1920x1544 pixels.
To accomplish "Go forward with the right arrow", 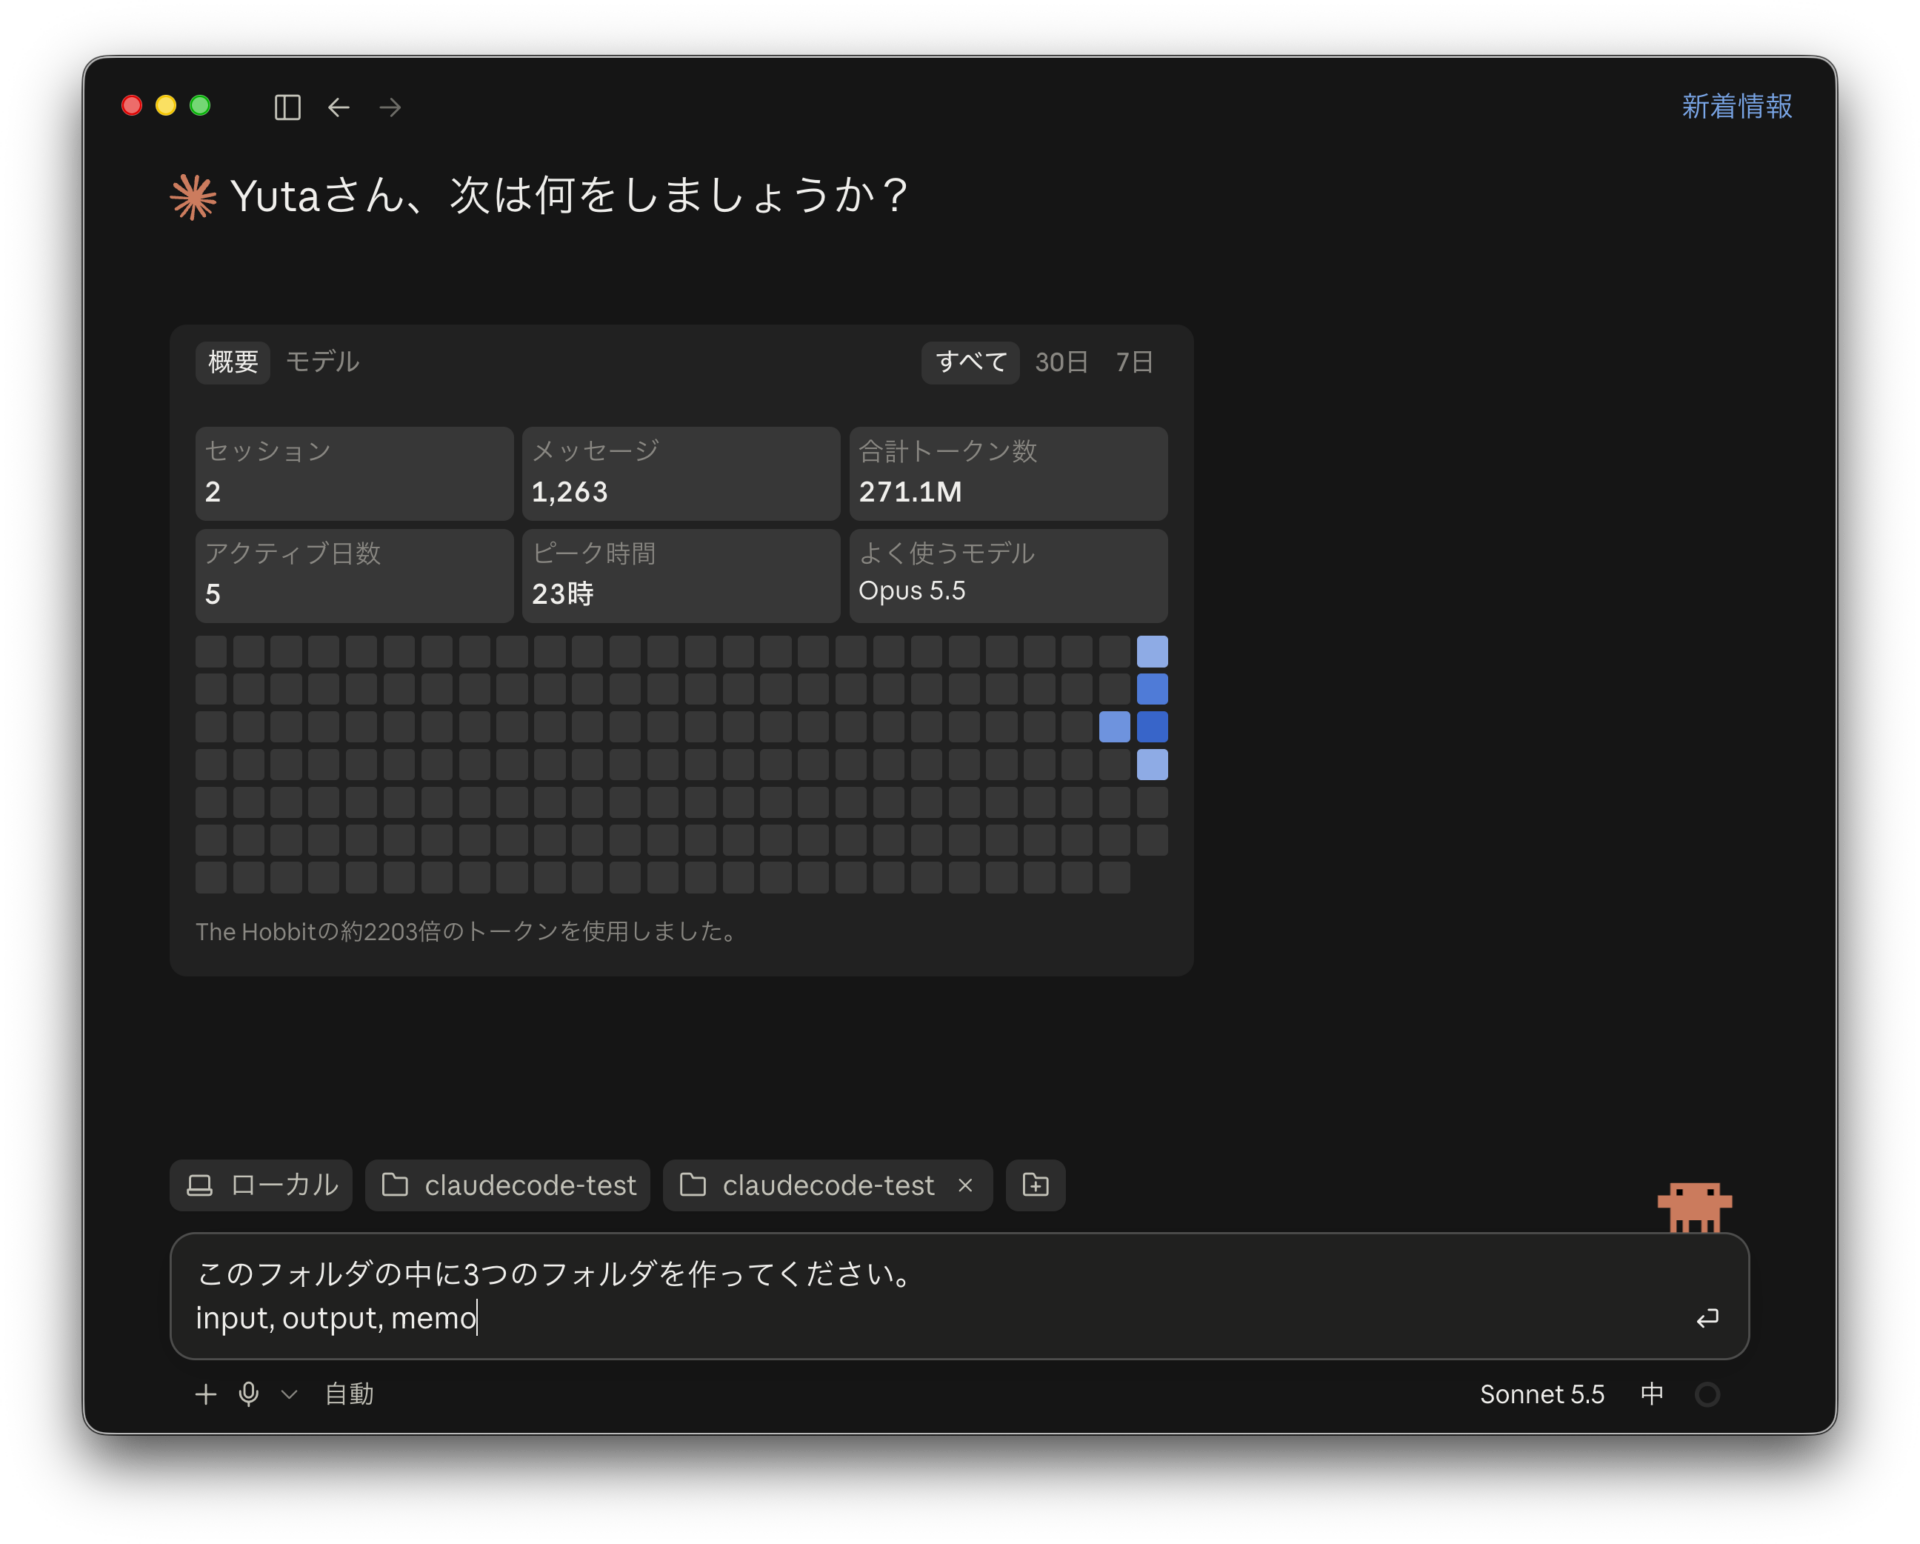I will pos(391,107).
